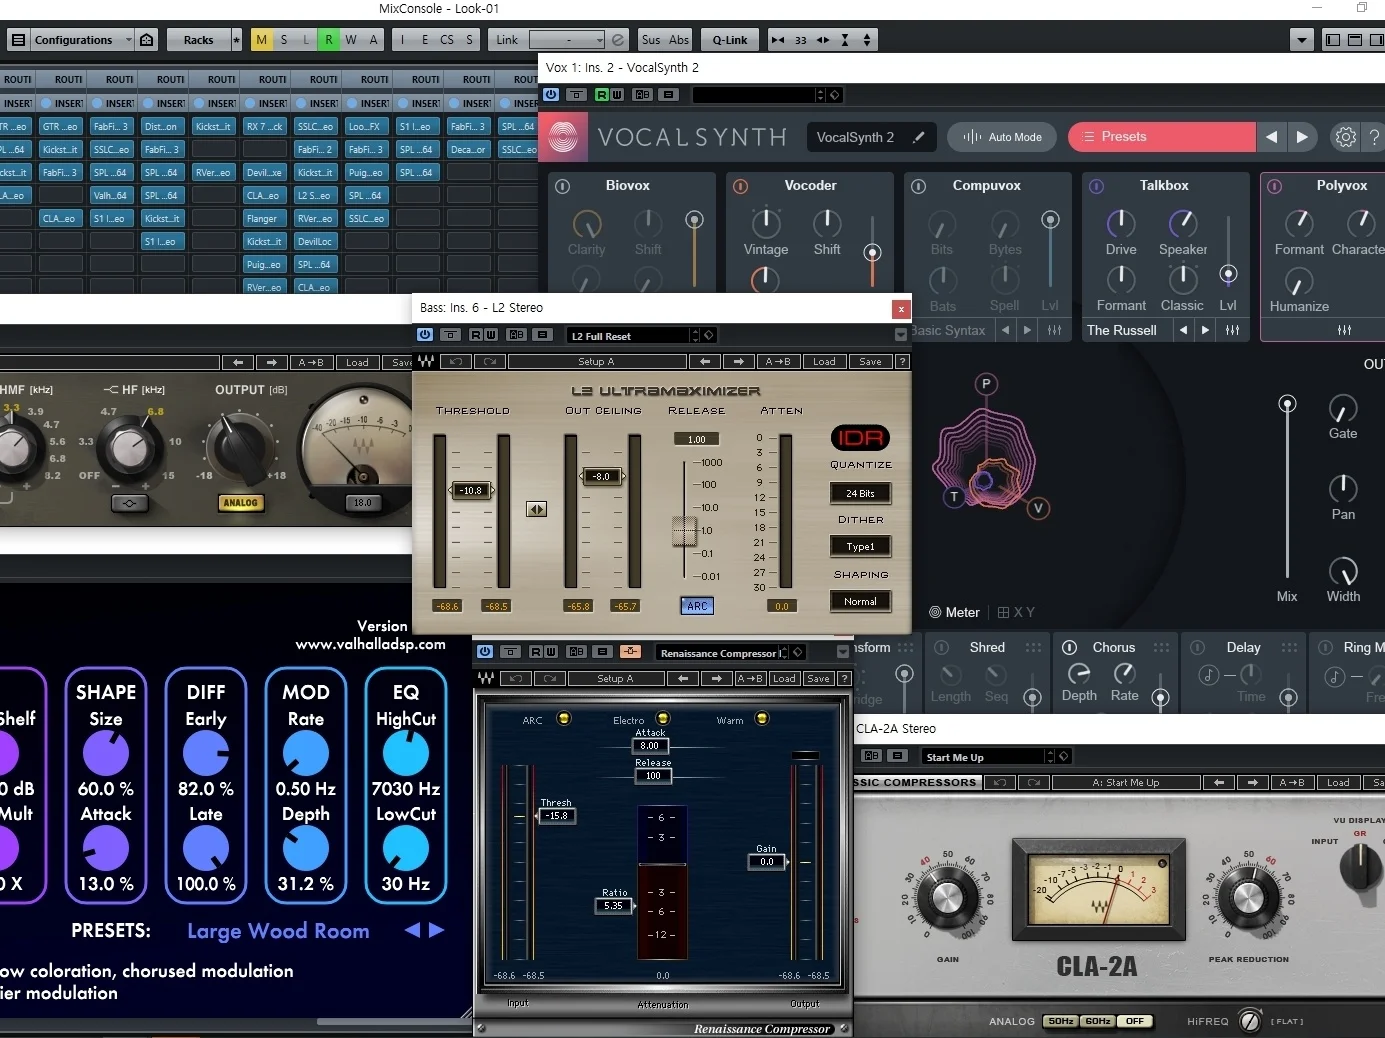The width and height of the screenshot is (1385, 1038).
Task: Next Talkbox preset after The Russell
Action: 1205,330
